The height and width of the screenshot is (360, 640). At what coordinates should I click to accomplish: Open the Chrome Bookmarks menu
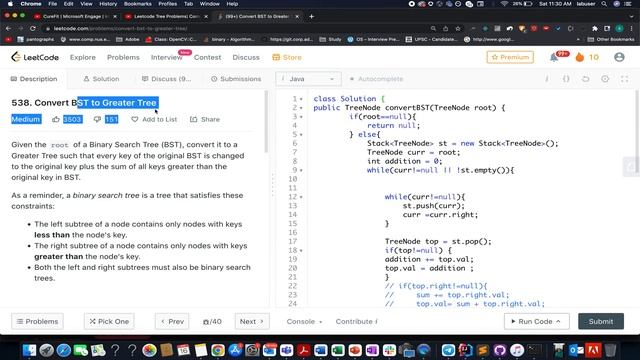point(138,4)
